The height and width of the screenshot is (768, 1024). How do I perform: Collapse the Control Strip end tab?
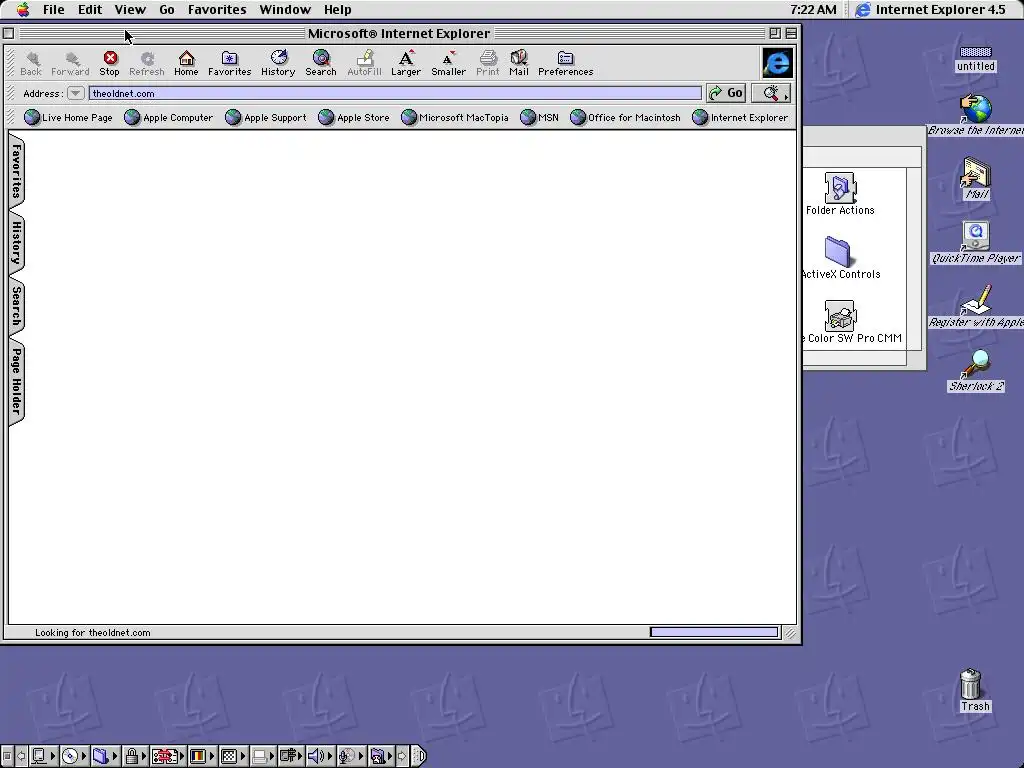click(419, 756)
